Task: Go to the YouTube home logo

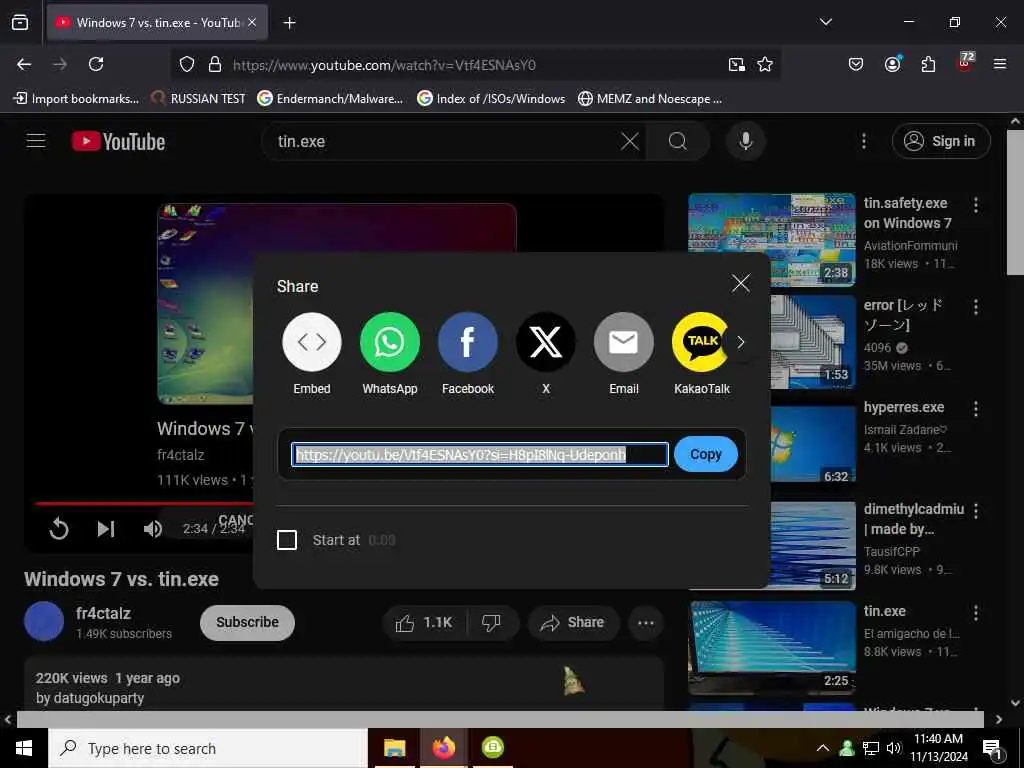Action: (x=118, y=141)
